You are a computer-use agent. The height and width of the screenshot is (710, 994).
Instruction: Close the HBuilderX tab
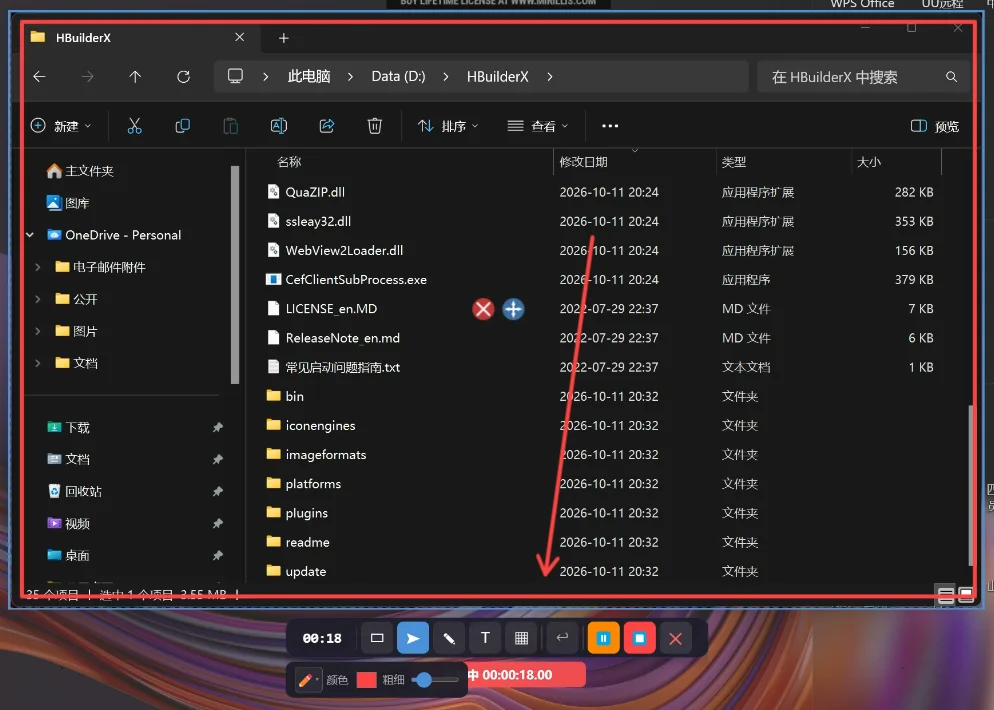[240, 37]
